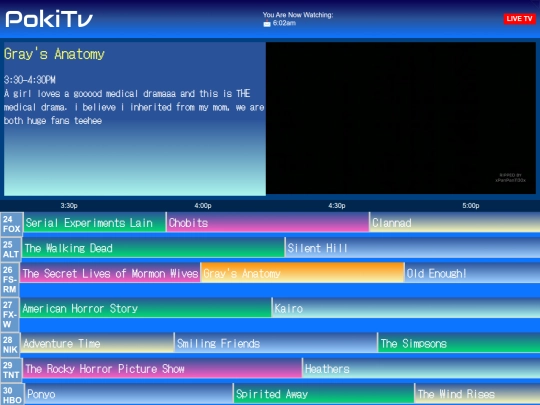Click the 5:00p time header

471,206
